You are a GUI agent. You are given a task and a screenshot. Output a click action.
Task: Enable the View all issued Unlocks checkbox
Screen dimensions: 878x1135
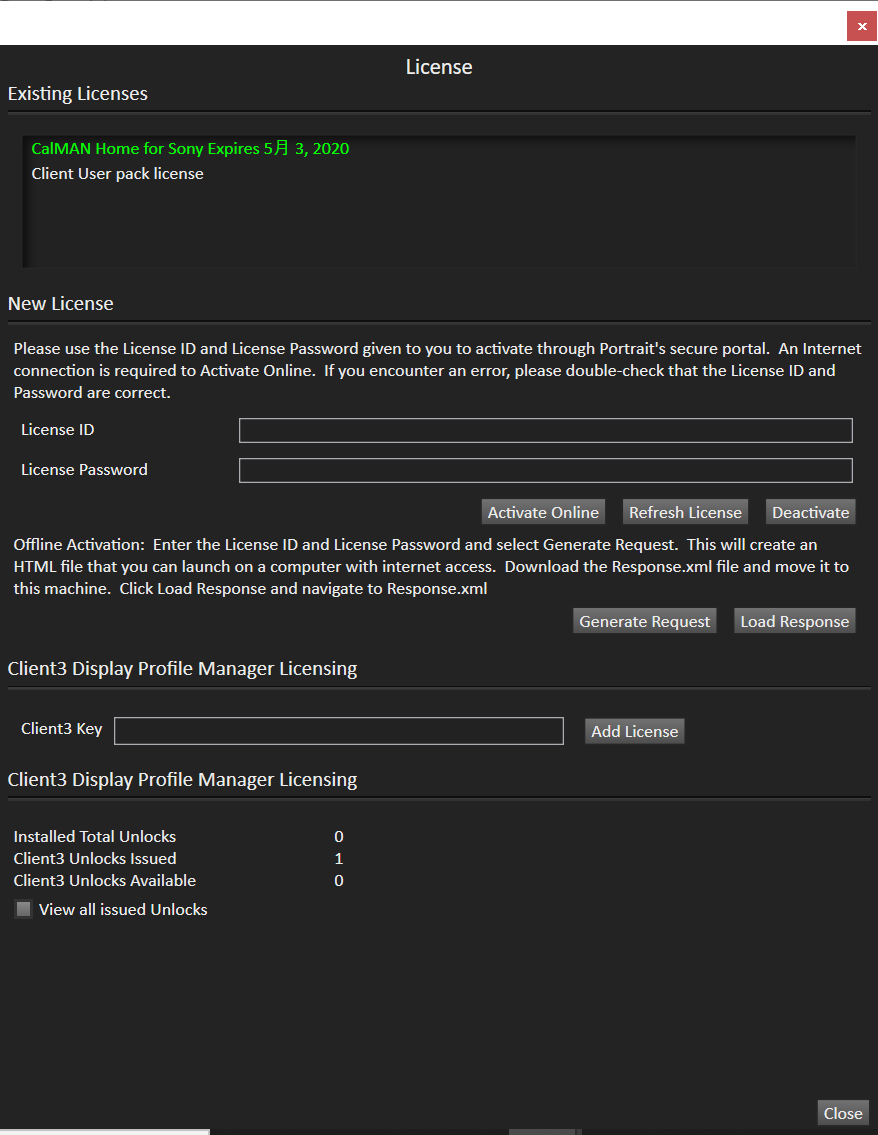tap(24, 909)
